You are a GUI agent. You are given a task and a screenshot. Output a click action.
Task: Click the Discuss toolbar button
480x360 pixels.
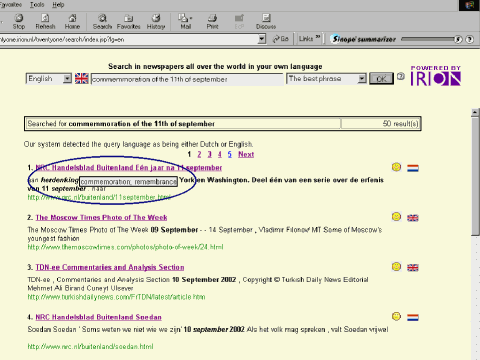tap(266, 21)
